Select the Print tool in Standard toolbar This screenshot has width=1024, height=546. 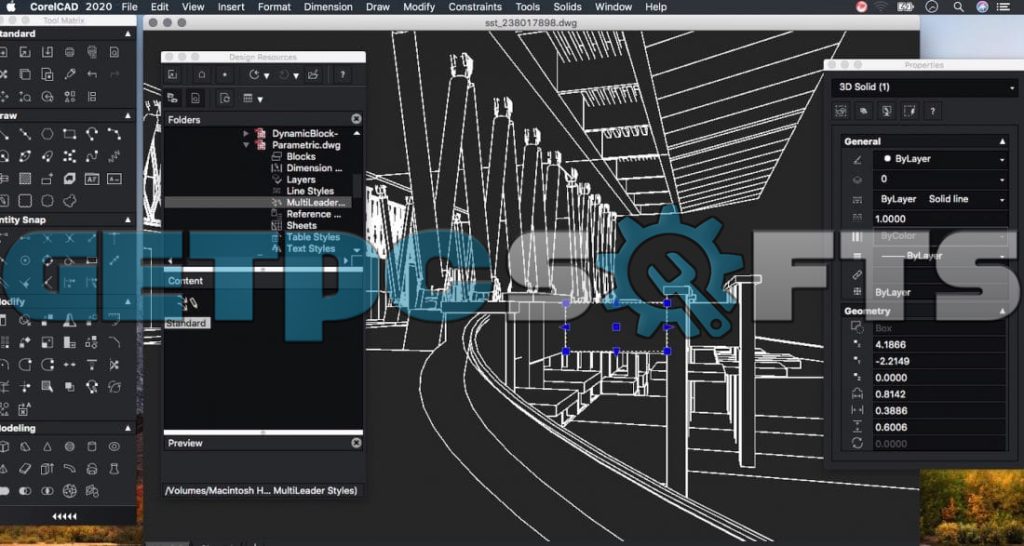[70, 52]
